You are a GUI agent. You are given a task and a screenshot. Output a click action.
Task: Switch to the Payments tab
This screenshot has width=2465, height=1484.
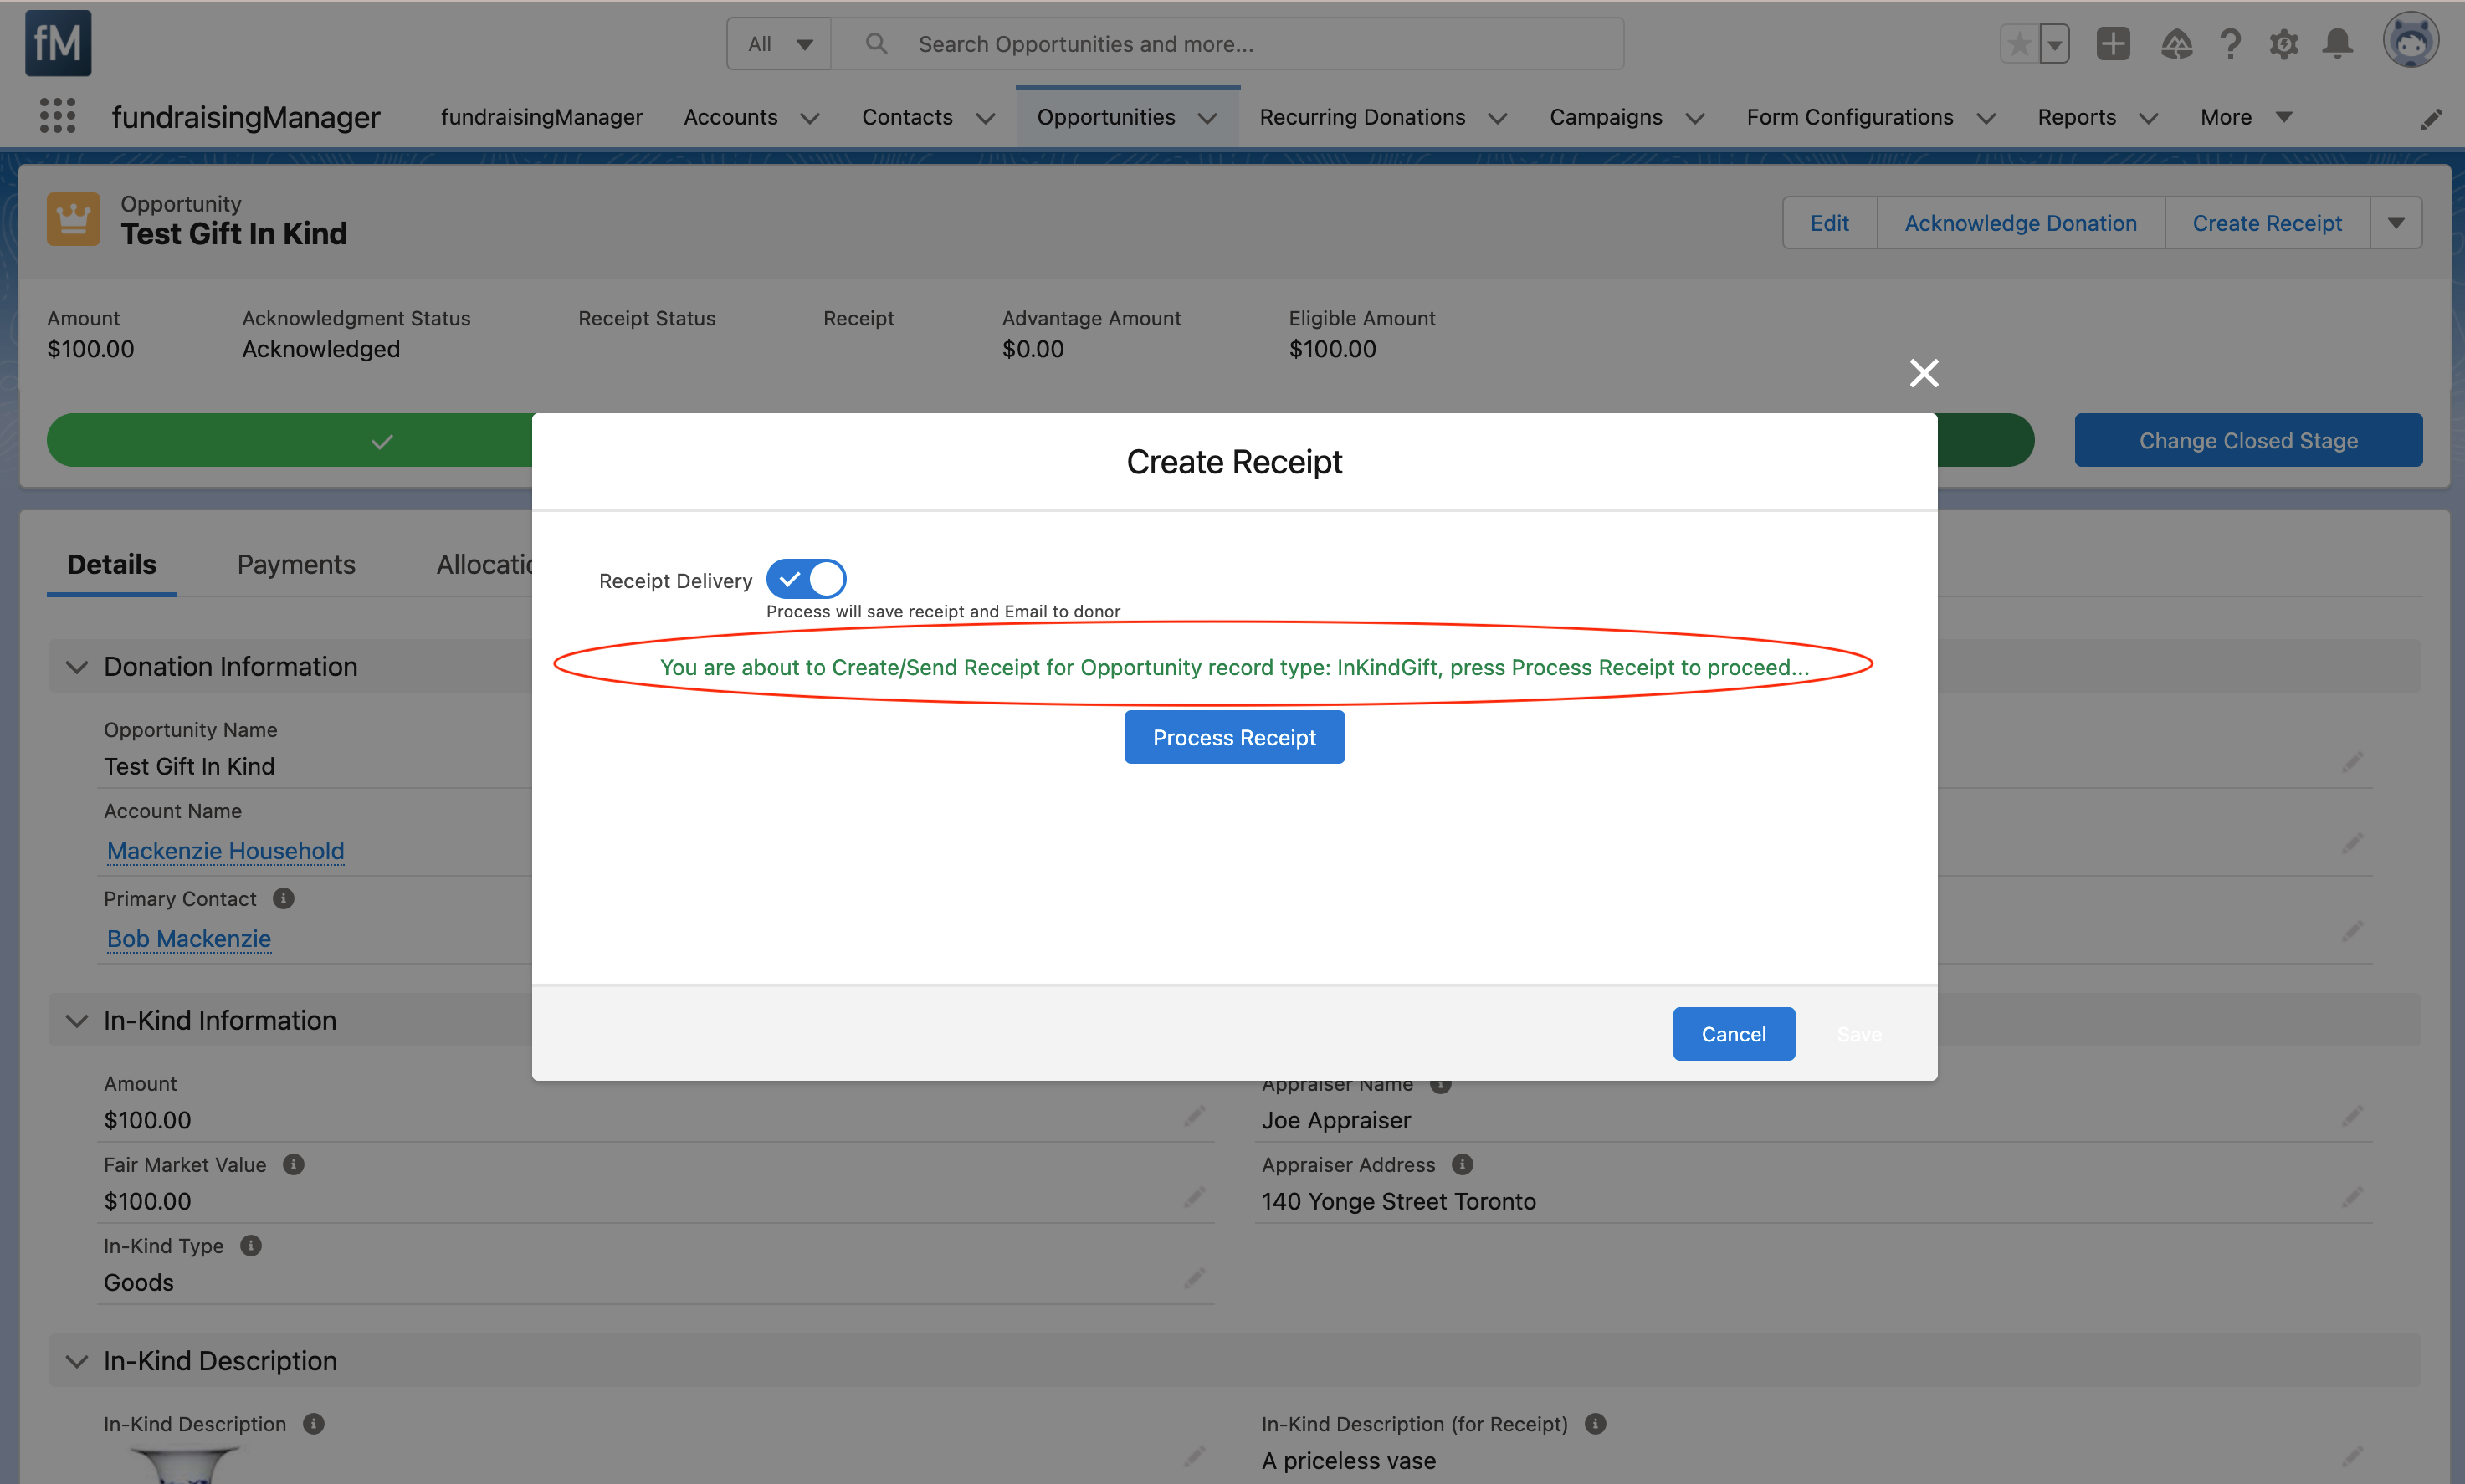tap(296, 565)
